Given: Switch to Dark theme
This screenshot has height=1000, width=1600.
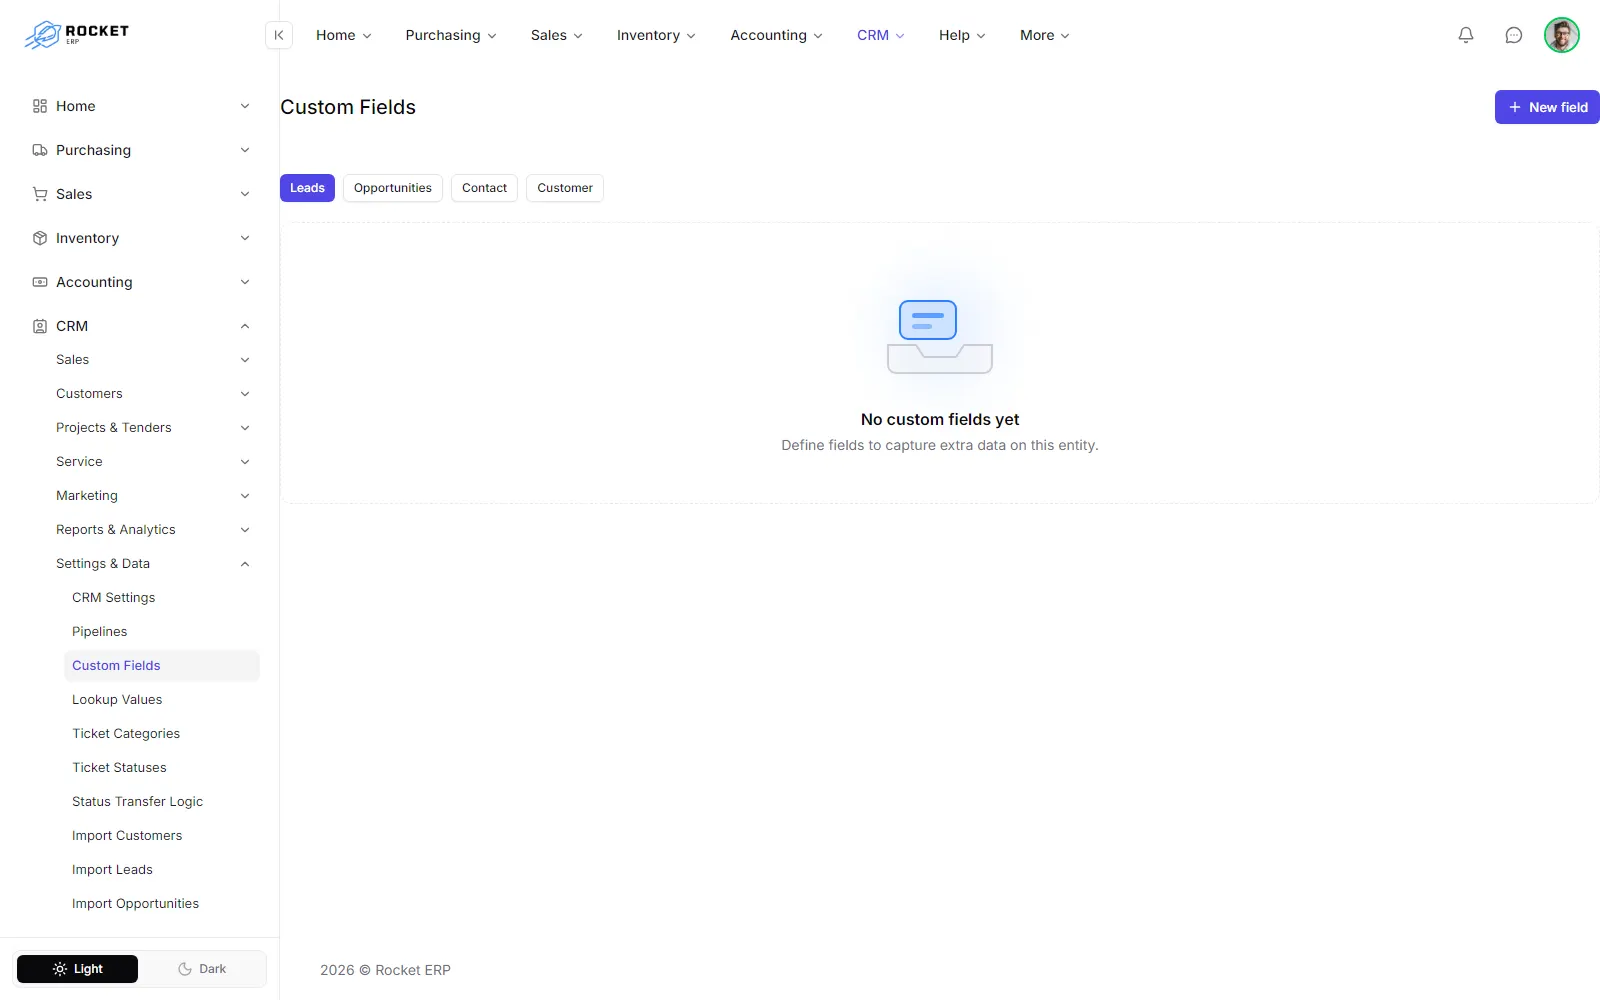Looking at the screenshot, I should [202, 969].
